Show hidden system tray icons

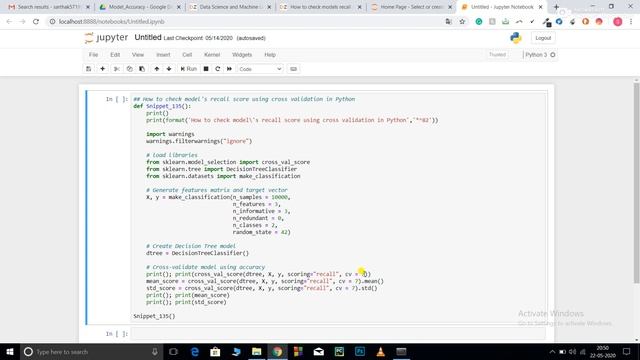point(552,352)
